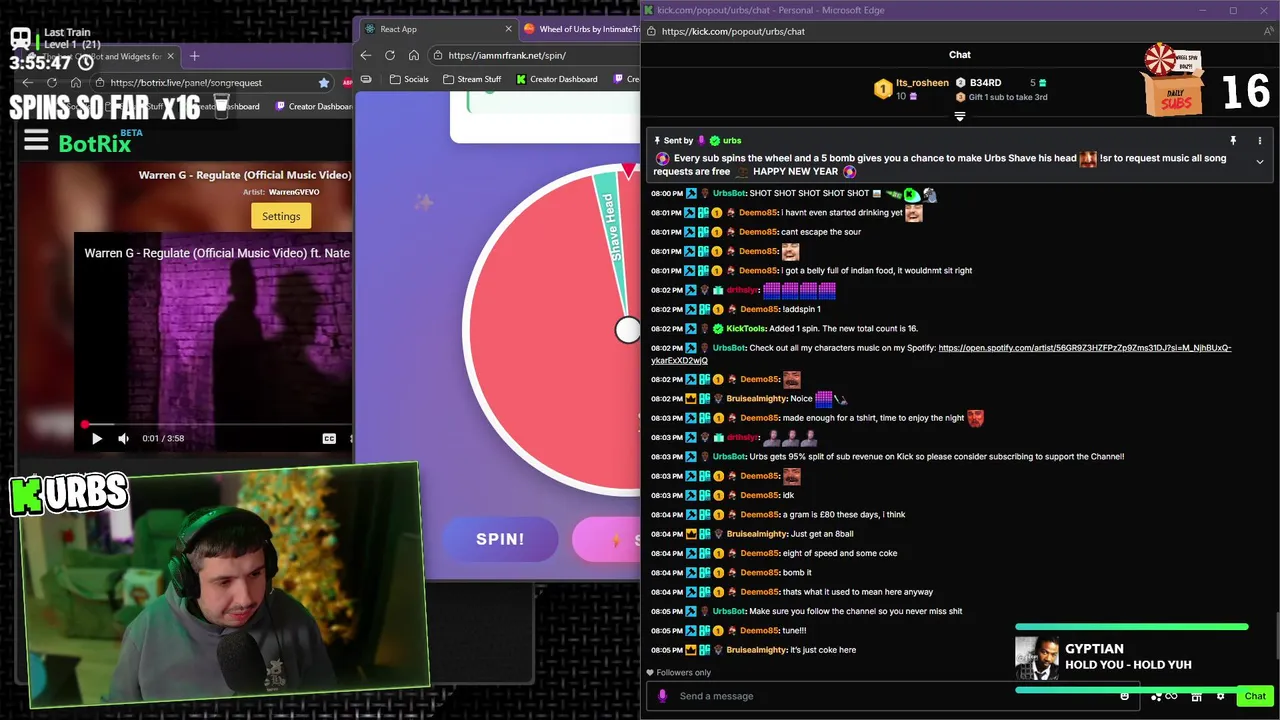The height and width of the screenshot is (720, 1280).
Task: Click Settings button above the song video
Action: tap(281, 216)
